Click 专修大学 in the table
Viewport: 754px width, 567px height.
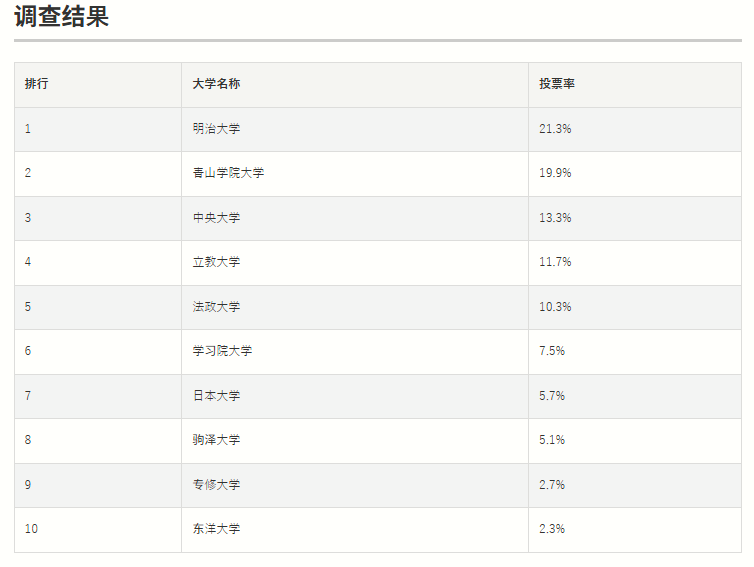(x=216, y=485)
